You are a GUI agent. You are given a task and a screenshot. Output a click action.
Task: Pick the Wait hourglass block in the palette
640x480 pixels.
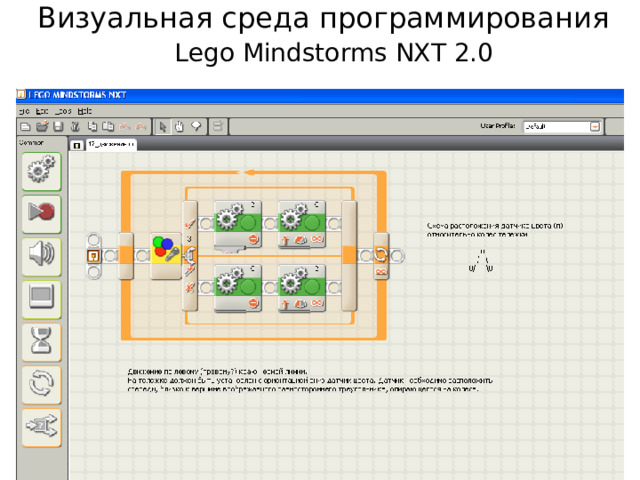(x=42, y=342)
